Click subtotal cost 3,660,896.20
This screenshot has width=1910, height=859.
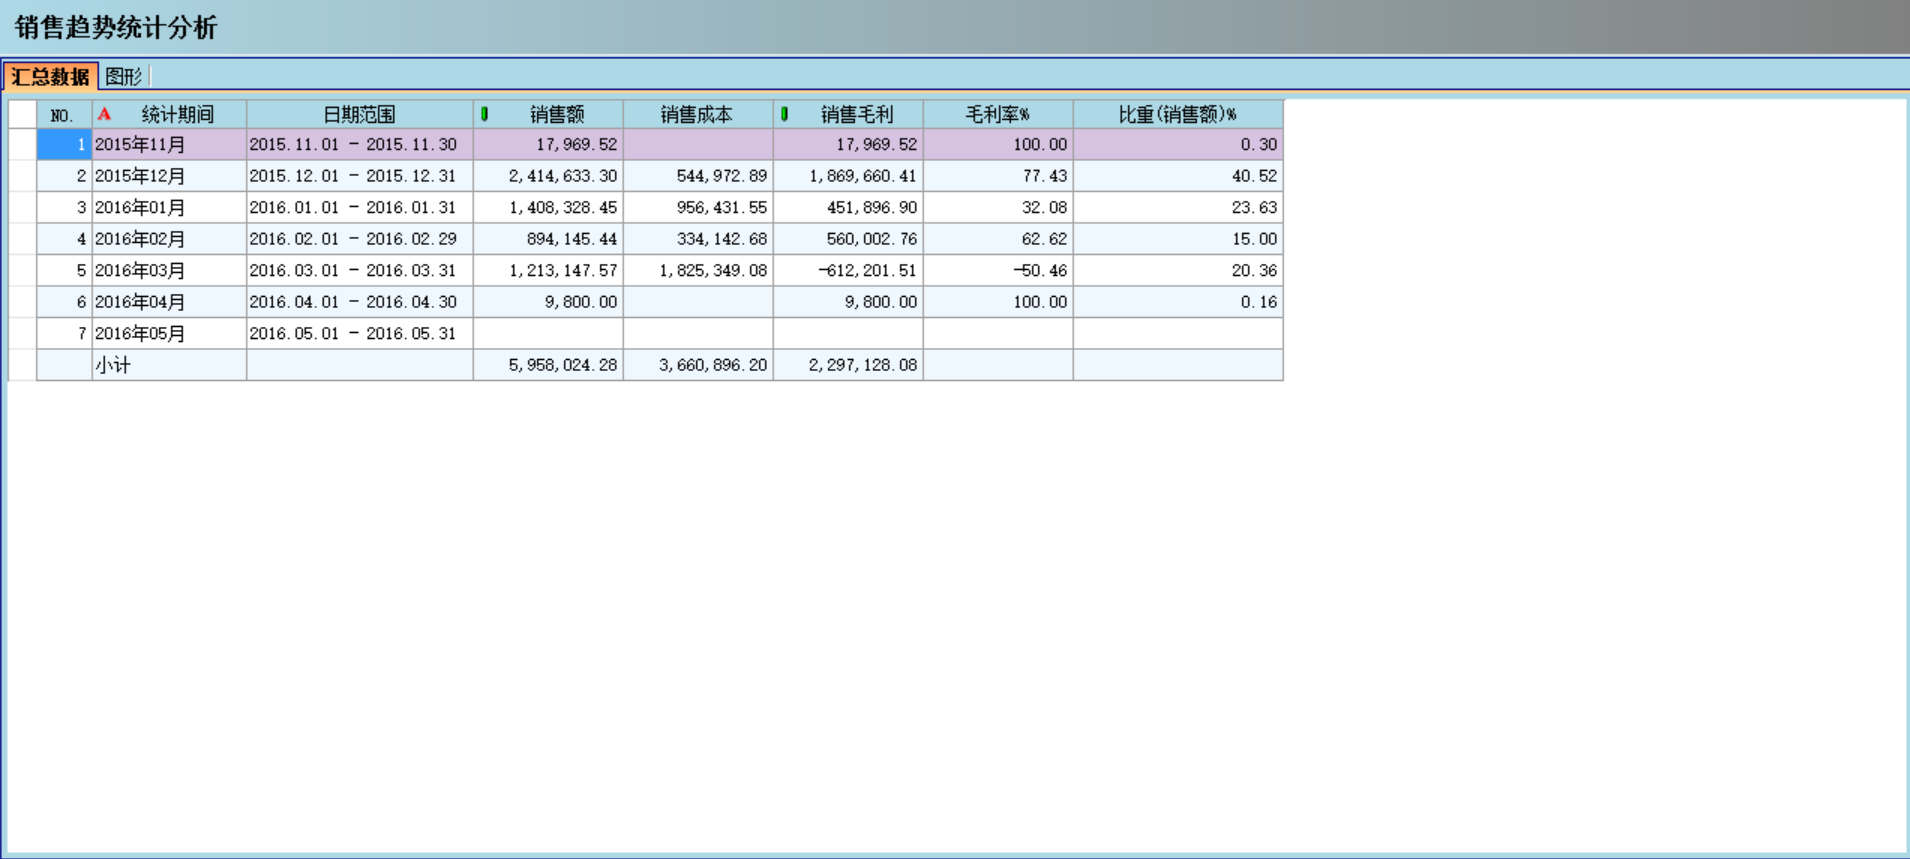tap(698, 365)
